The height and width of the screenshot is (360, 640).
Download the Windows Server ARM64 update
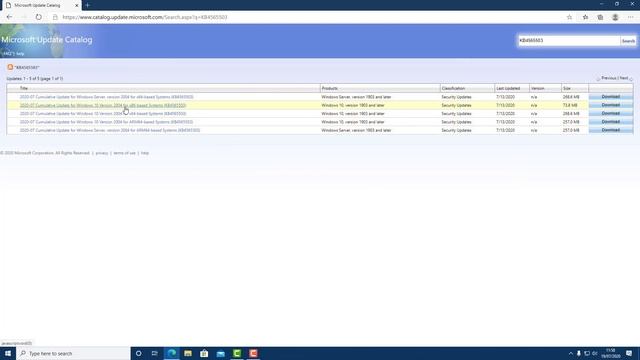point(611,130)
